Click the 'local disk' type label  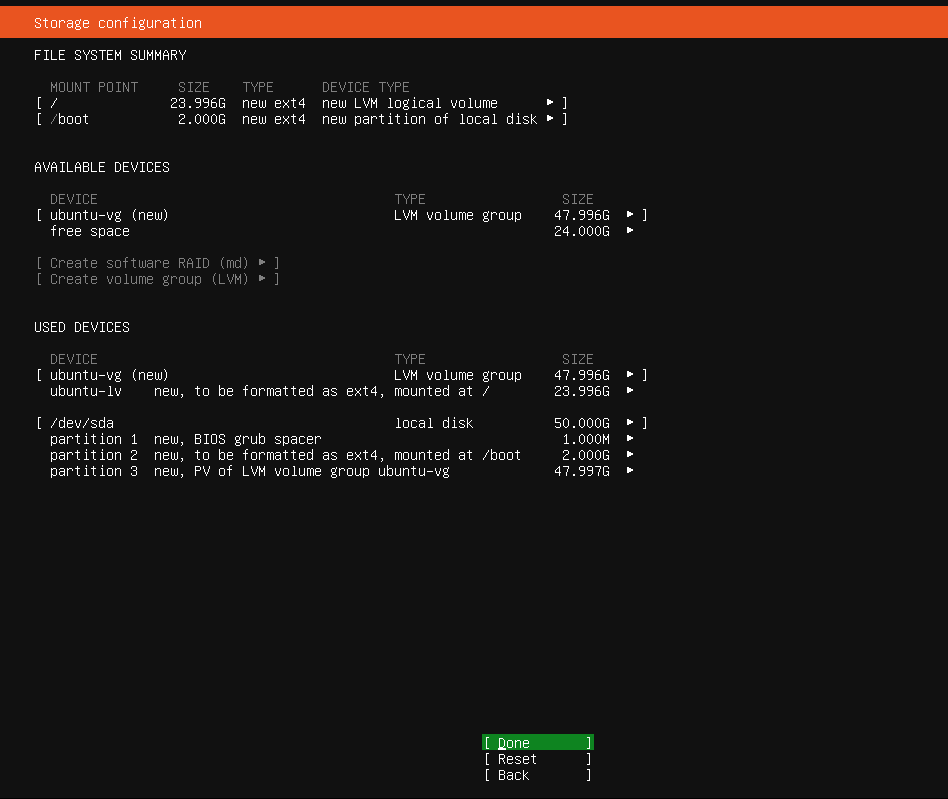pos(434,423)
